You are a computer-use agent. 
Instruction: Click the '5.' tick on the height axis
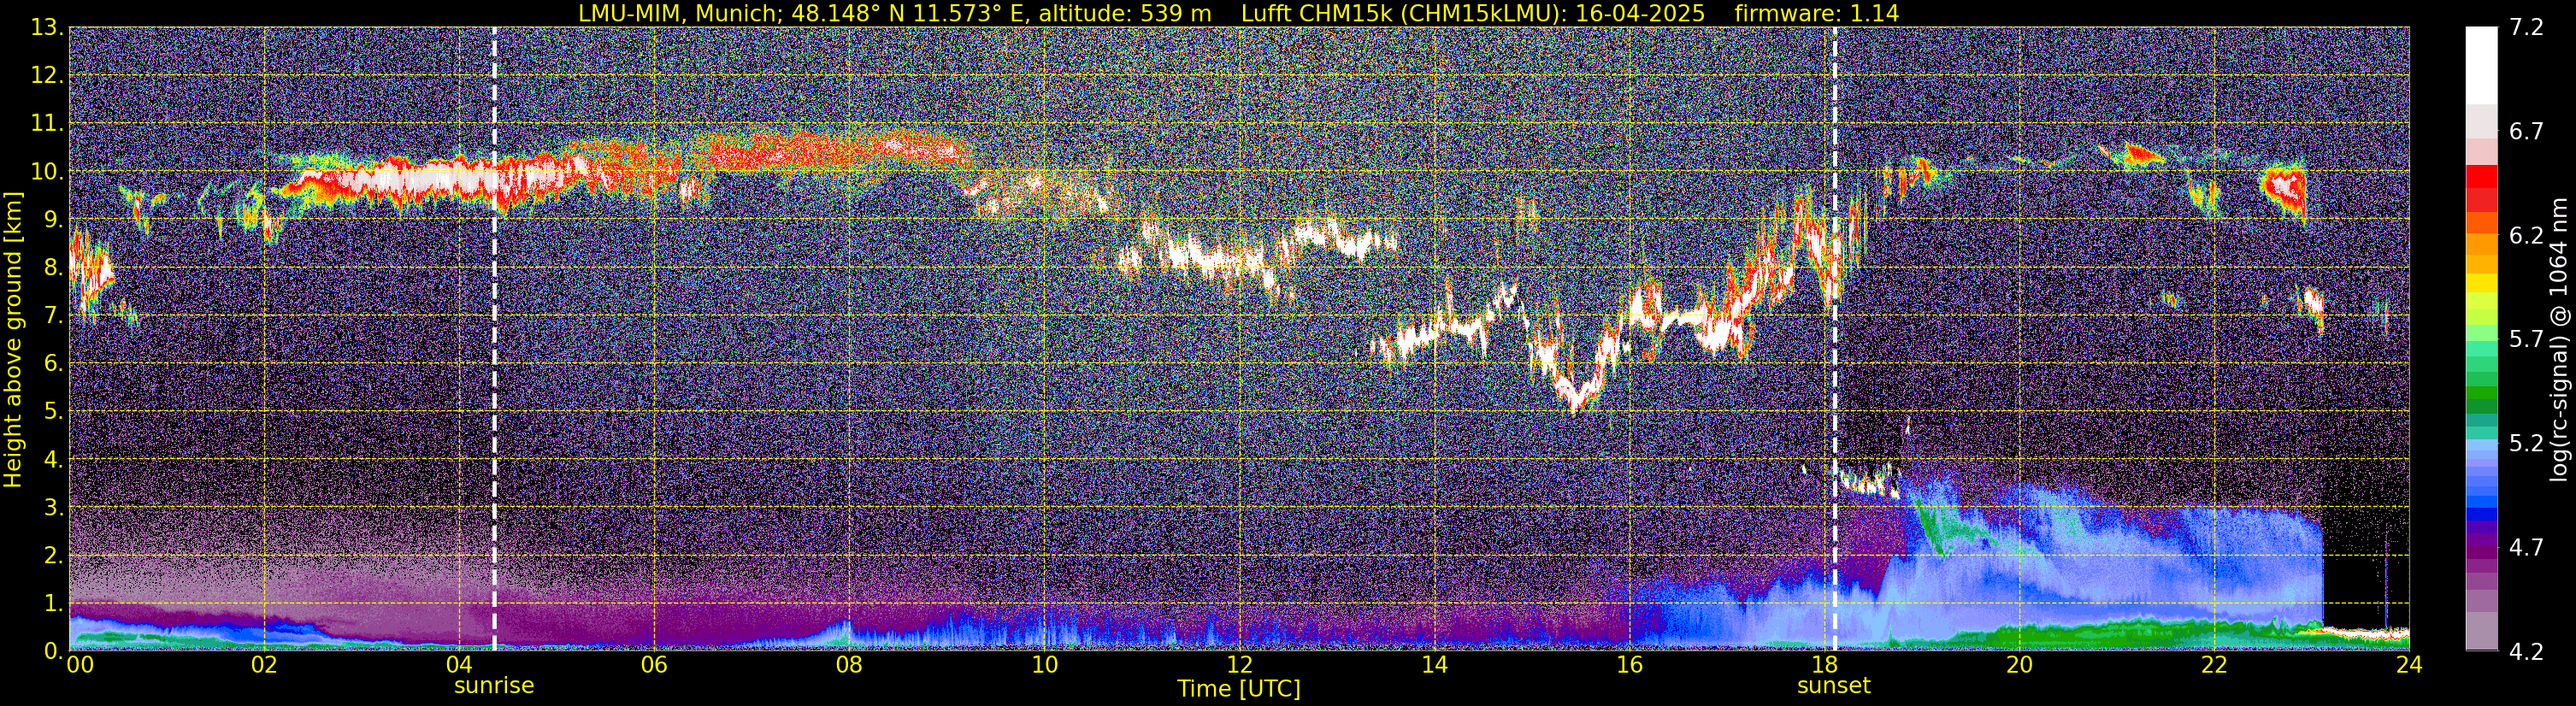pyautogui.click(x=54, y=411)
